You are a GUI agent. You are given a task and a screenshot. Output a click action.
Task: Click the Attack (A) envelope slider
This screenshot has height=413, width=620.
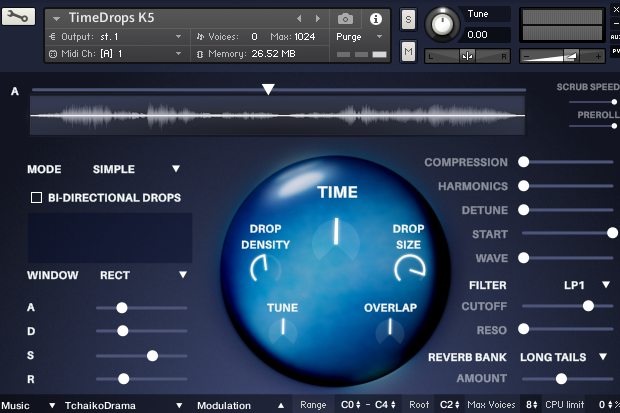(x=122, y=308)
